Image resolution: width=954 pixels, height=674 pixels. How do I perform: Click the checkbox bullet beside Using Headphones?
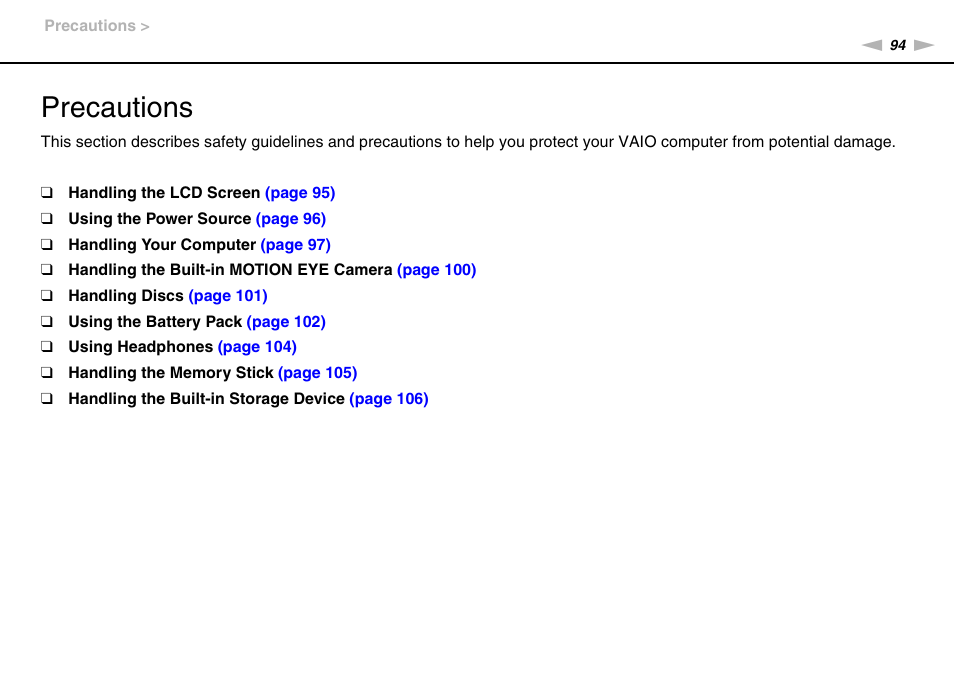[x=47, y=347]
